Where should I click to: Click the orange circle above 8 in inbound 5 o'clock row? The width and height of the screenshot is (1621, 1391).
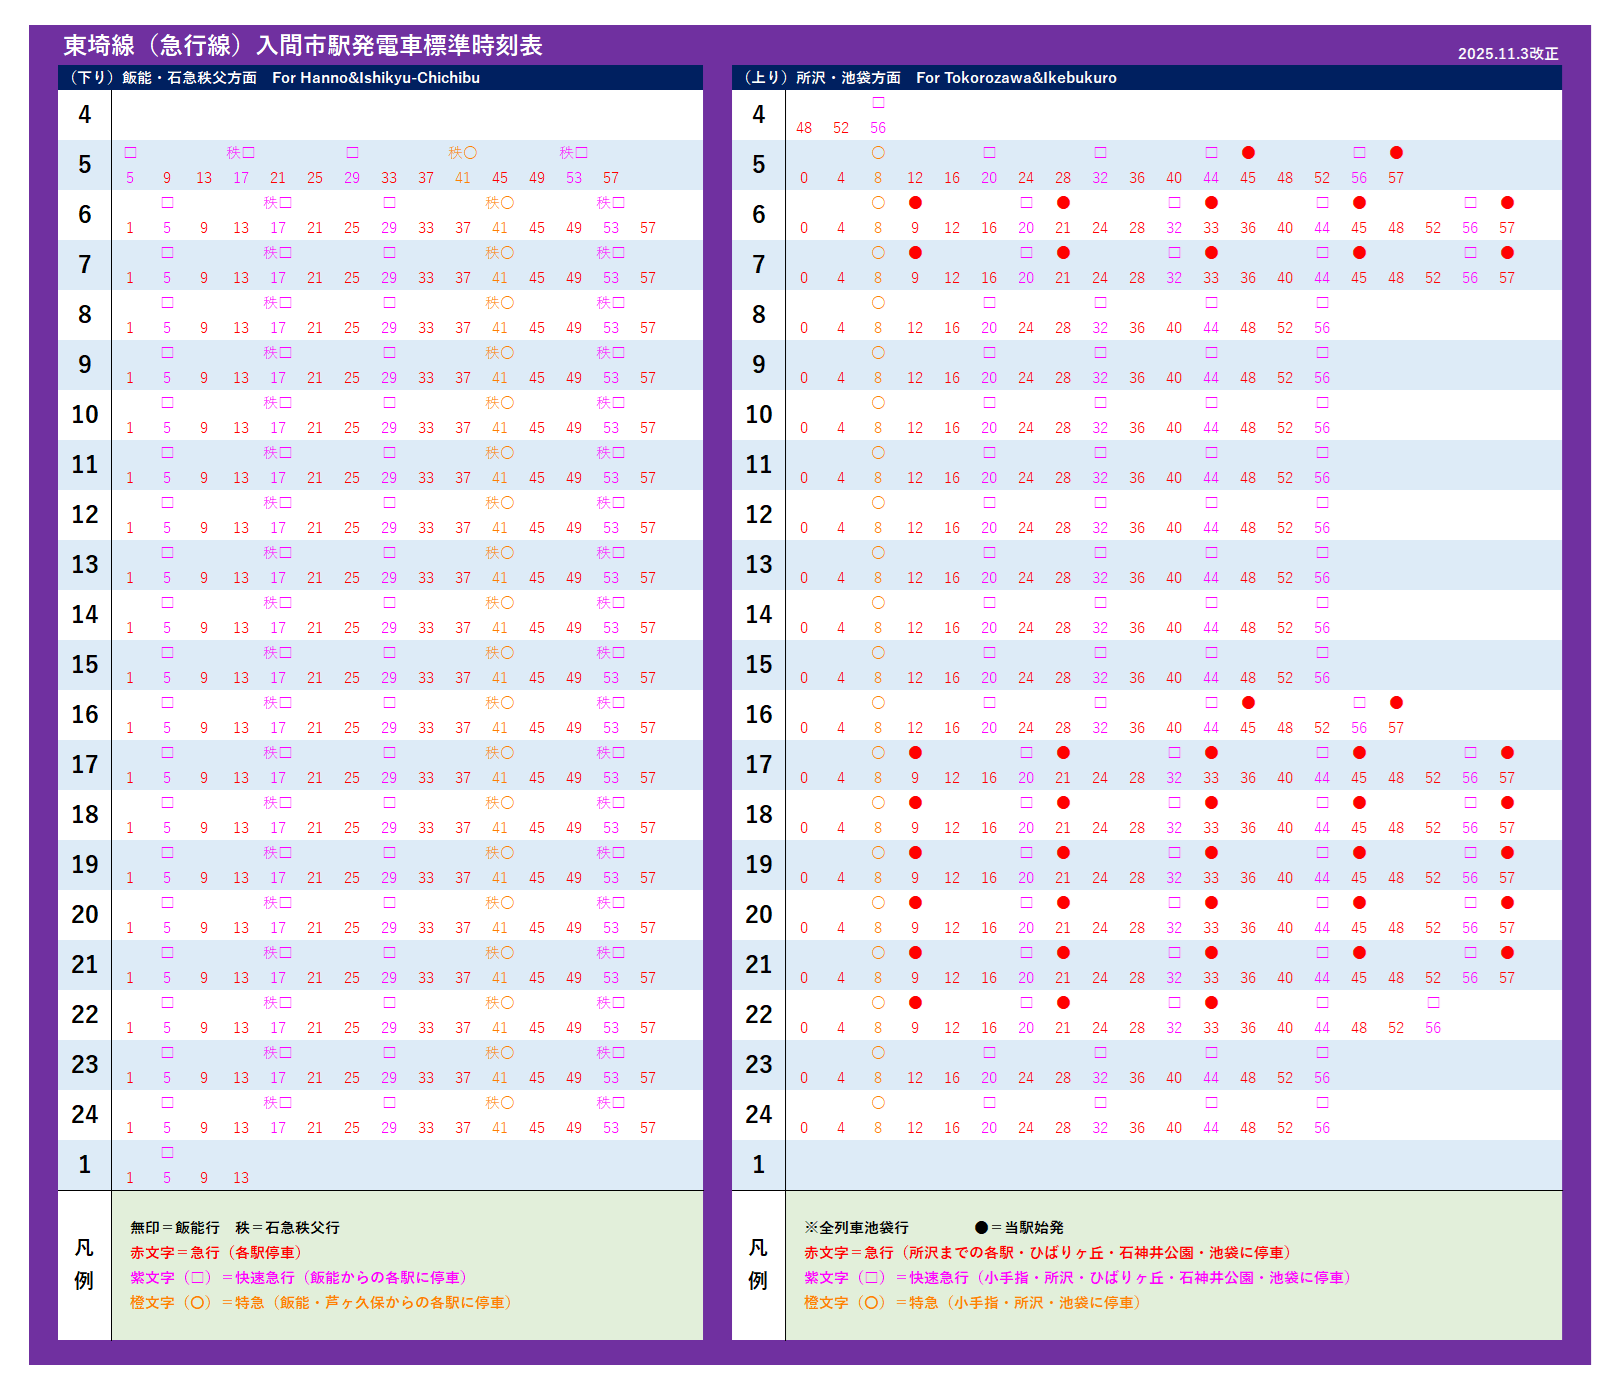click(x=878, y=152)
